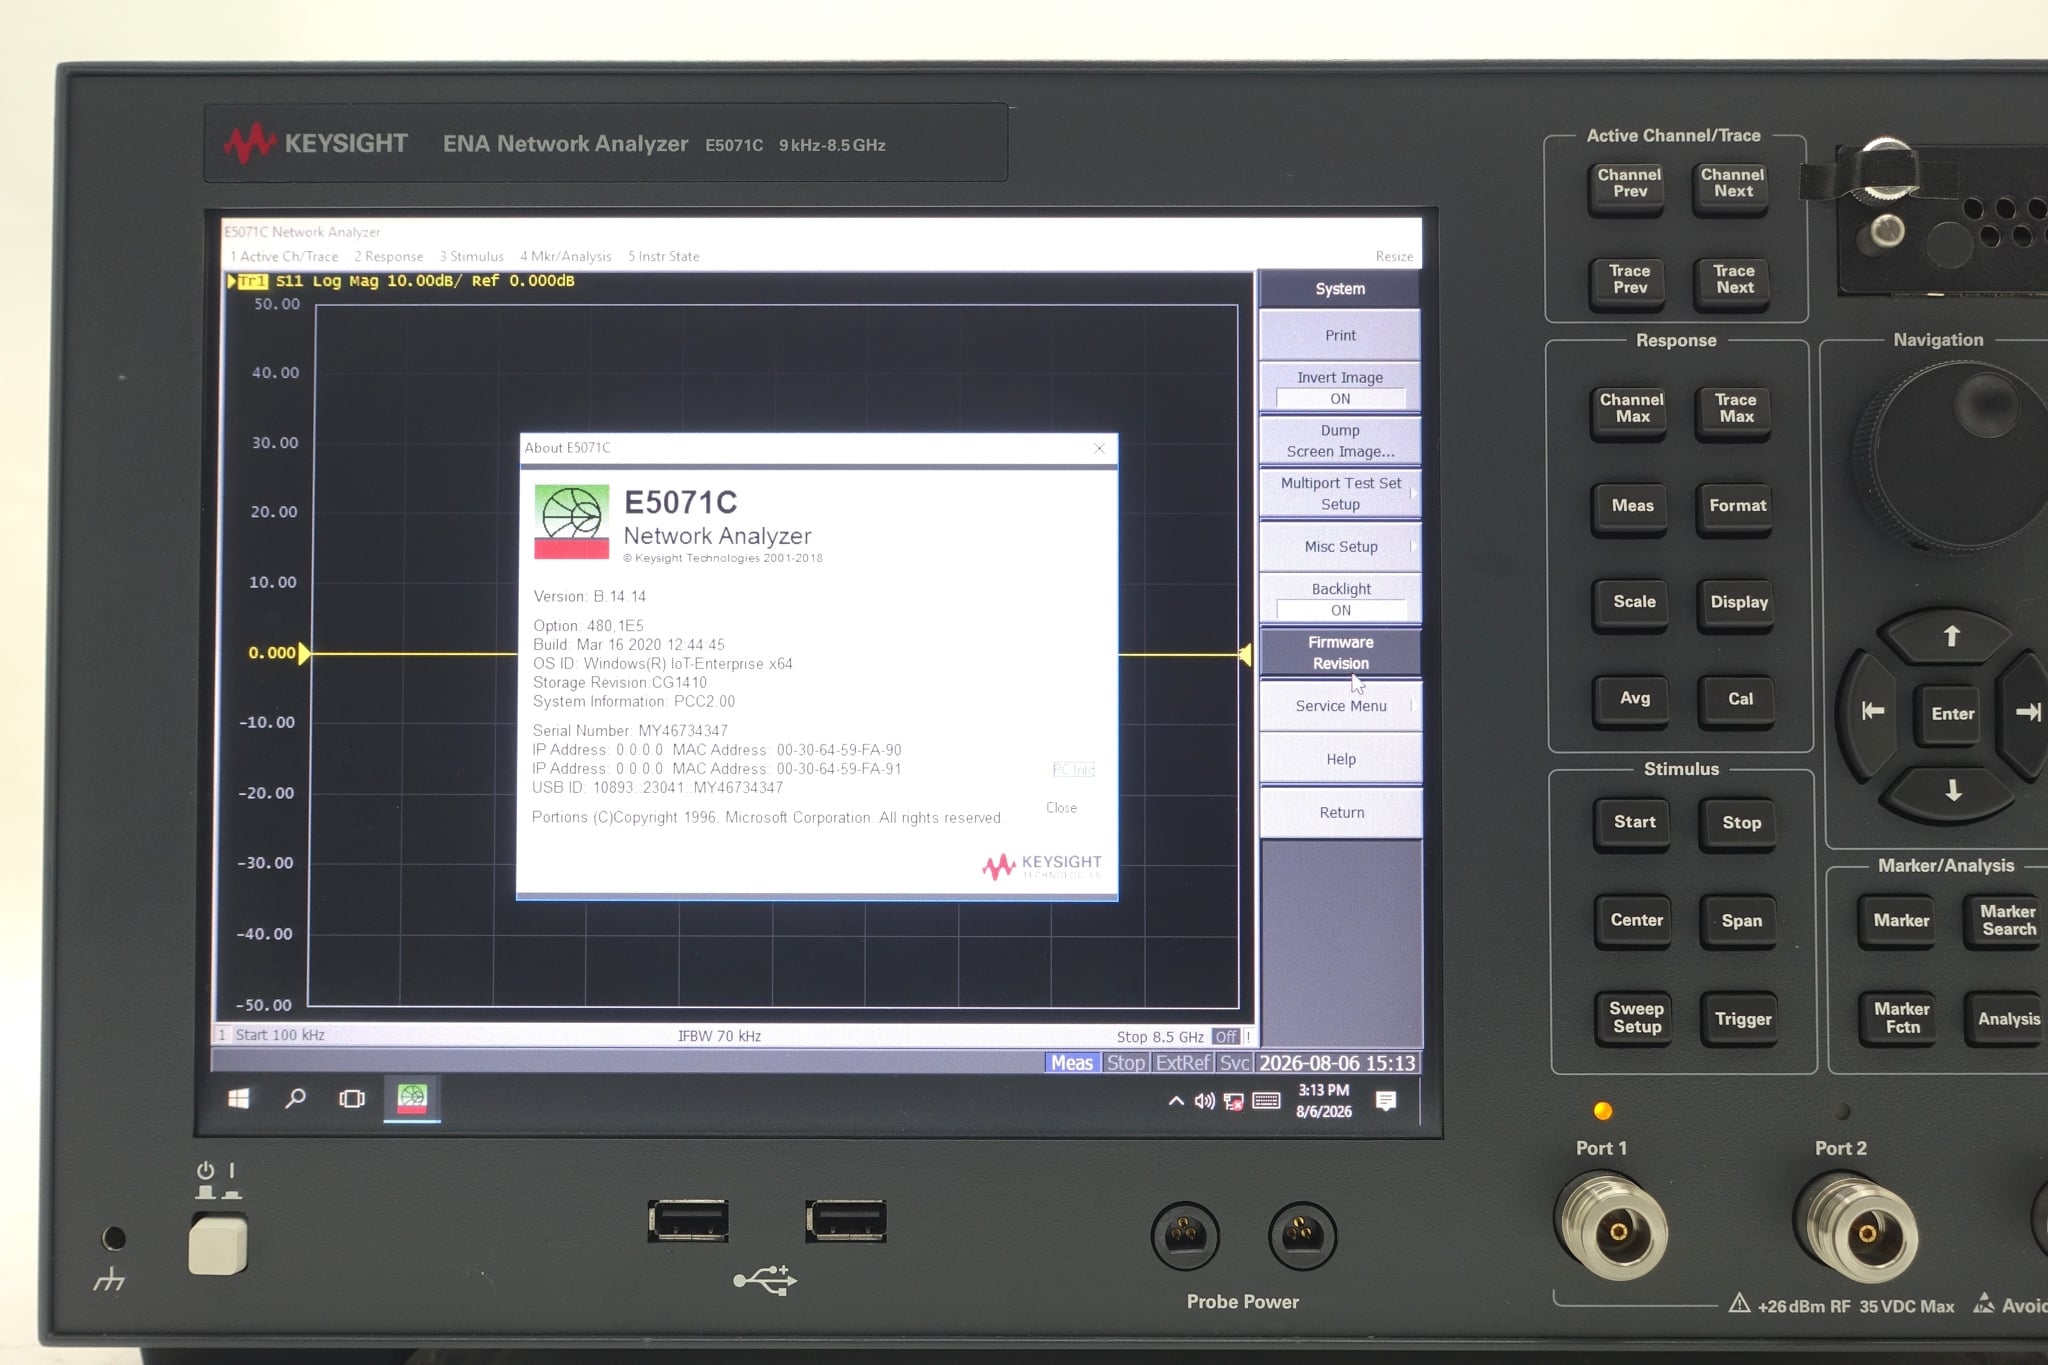
Task: Click the Marker Search hardware key
Action: click(2008, 920)
